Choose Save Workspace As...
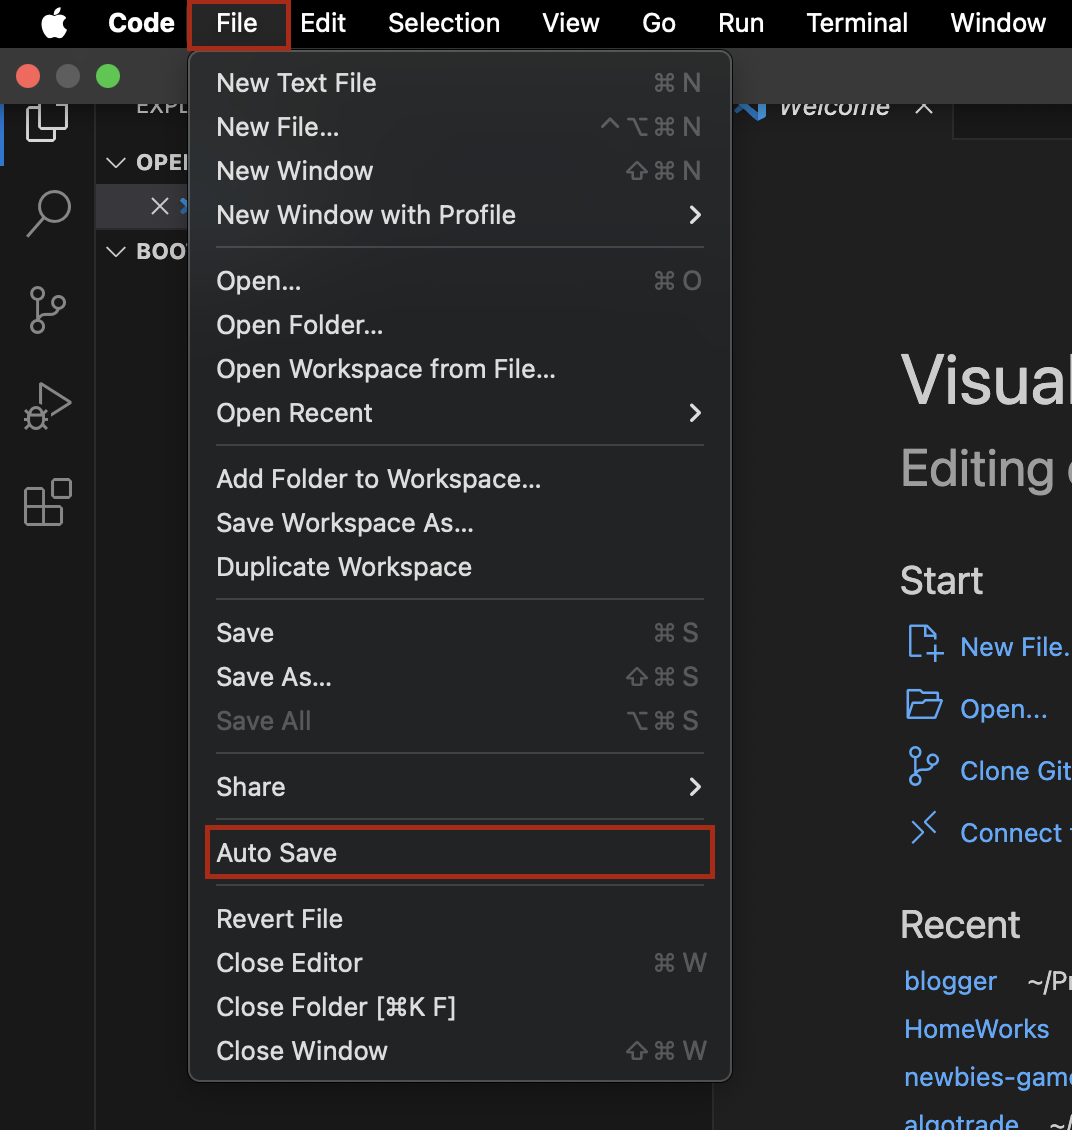1072x1130 pixels. click(460, 523)
